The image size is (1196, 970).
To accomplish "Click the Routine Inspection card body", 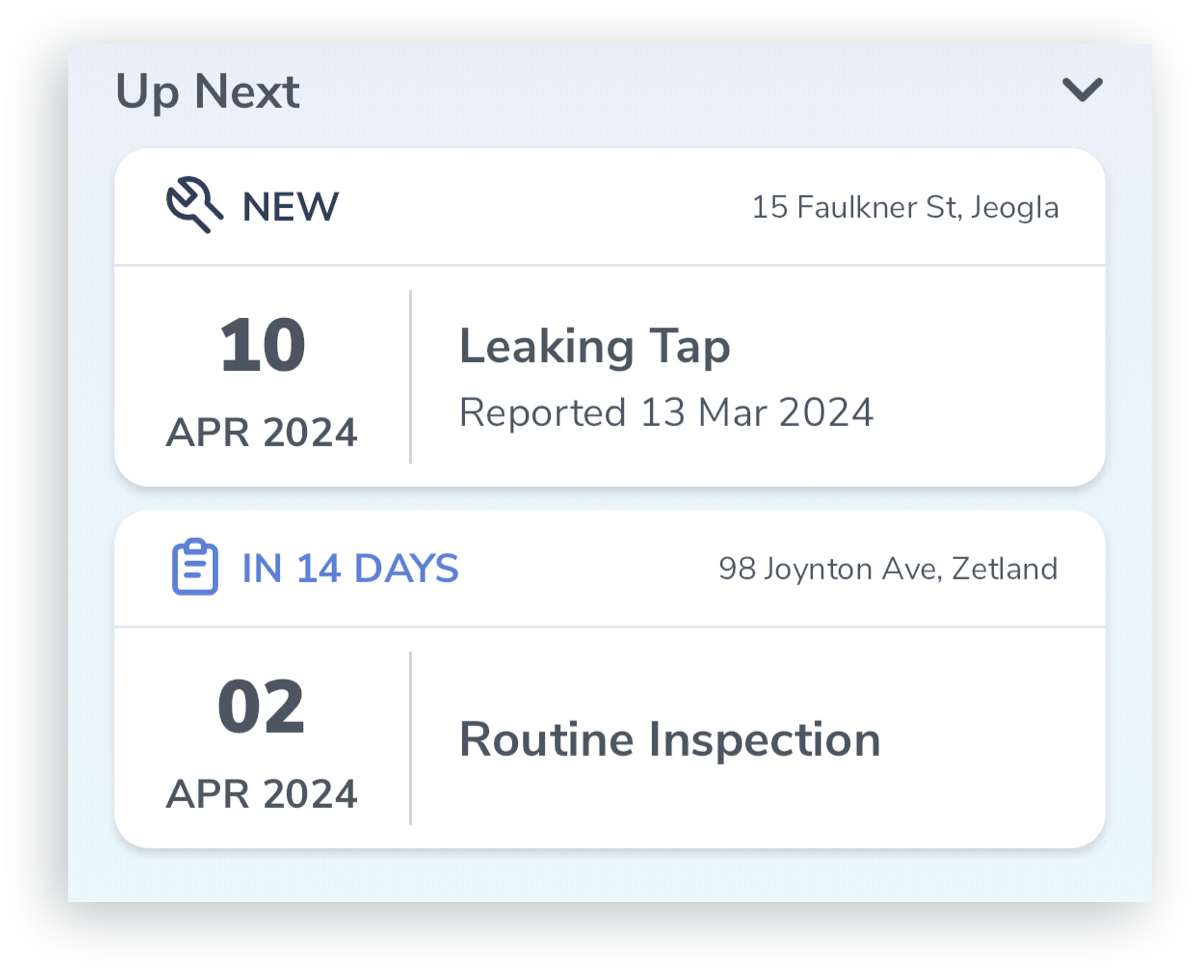I will coord(609,737).
